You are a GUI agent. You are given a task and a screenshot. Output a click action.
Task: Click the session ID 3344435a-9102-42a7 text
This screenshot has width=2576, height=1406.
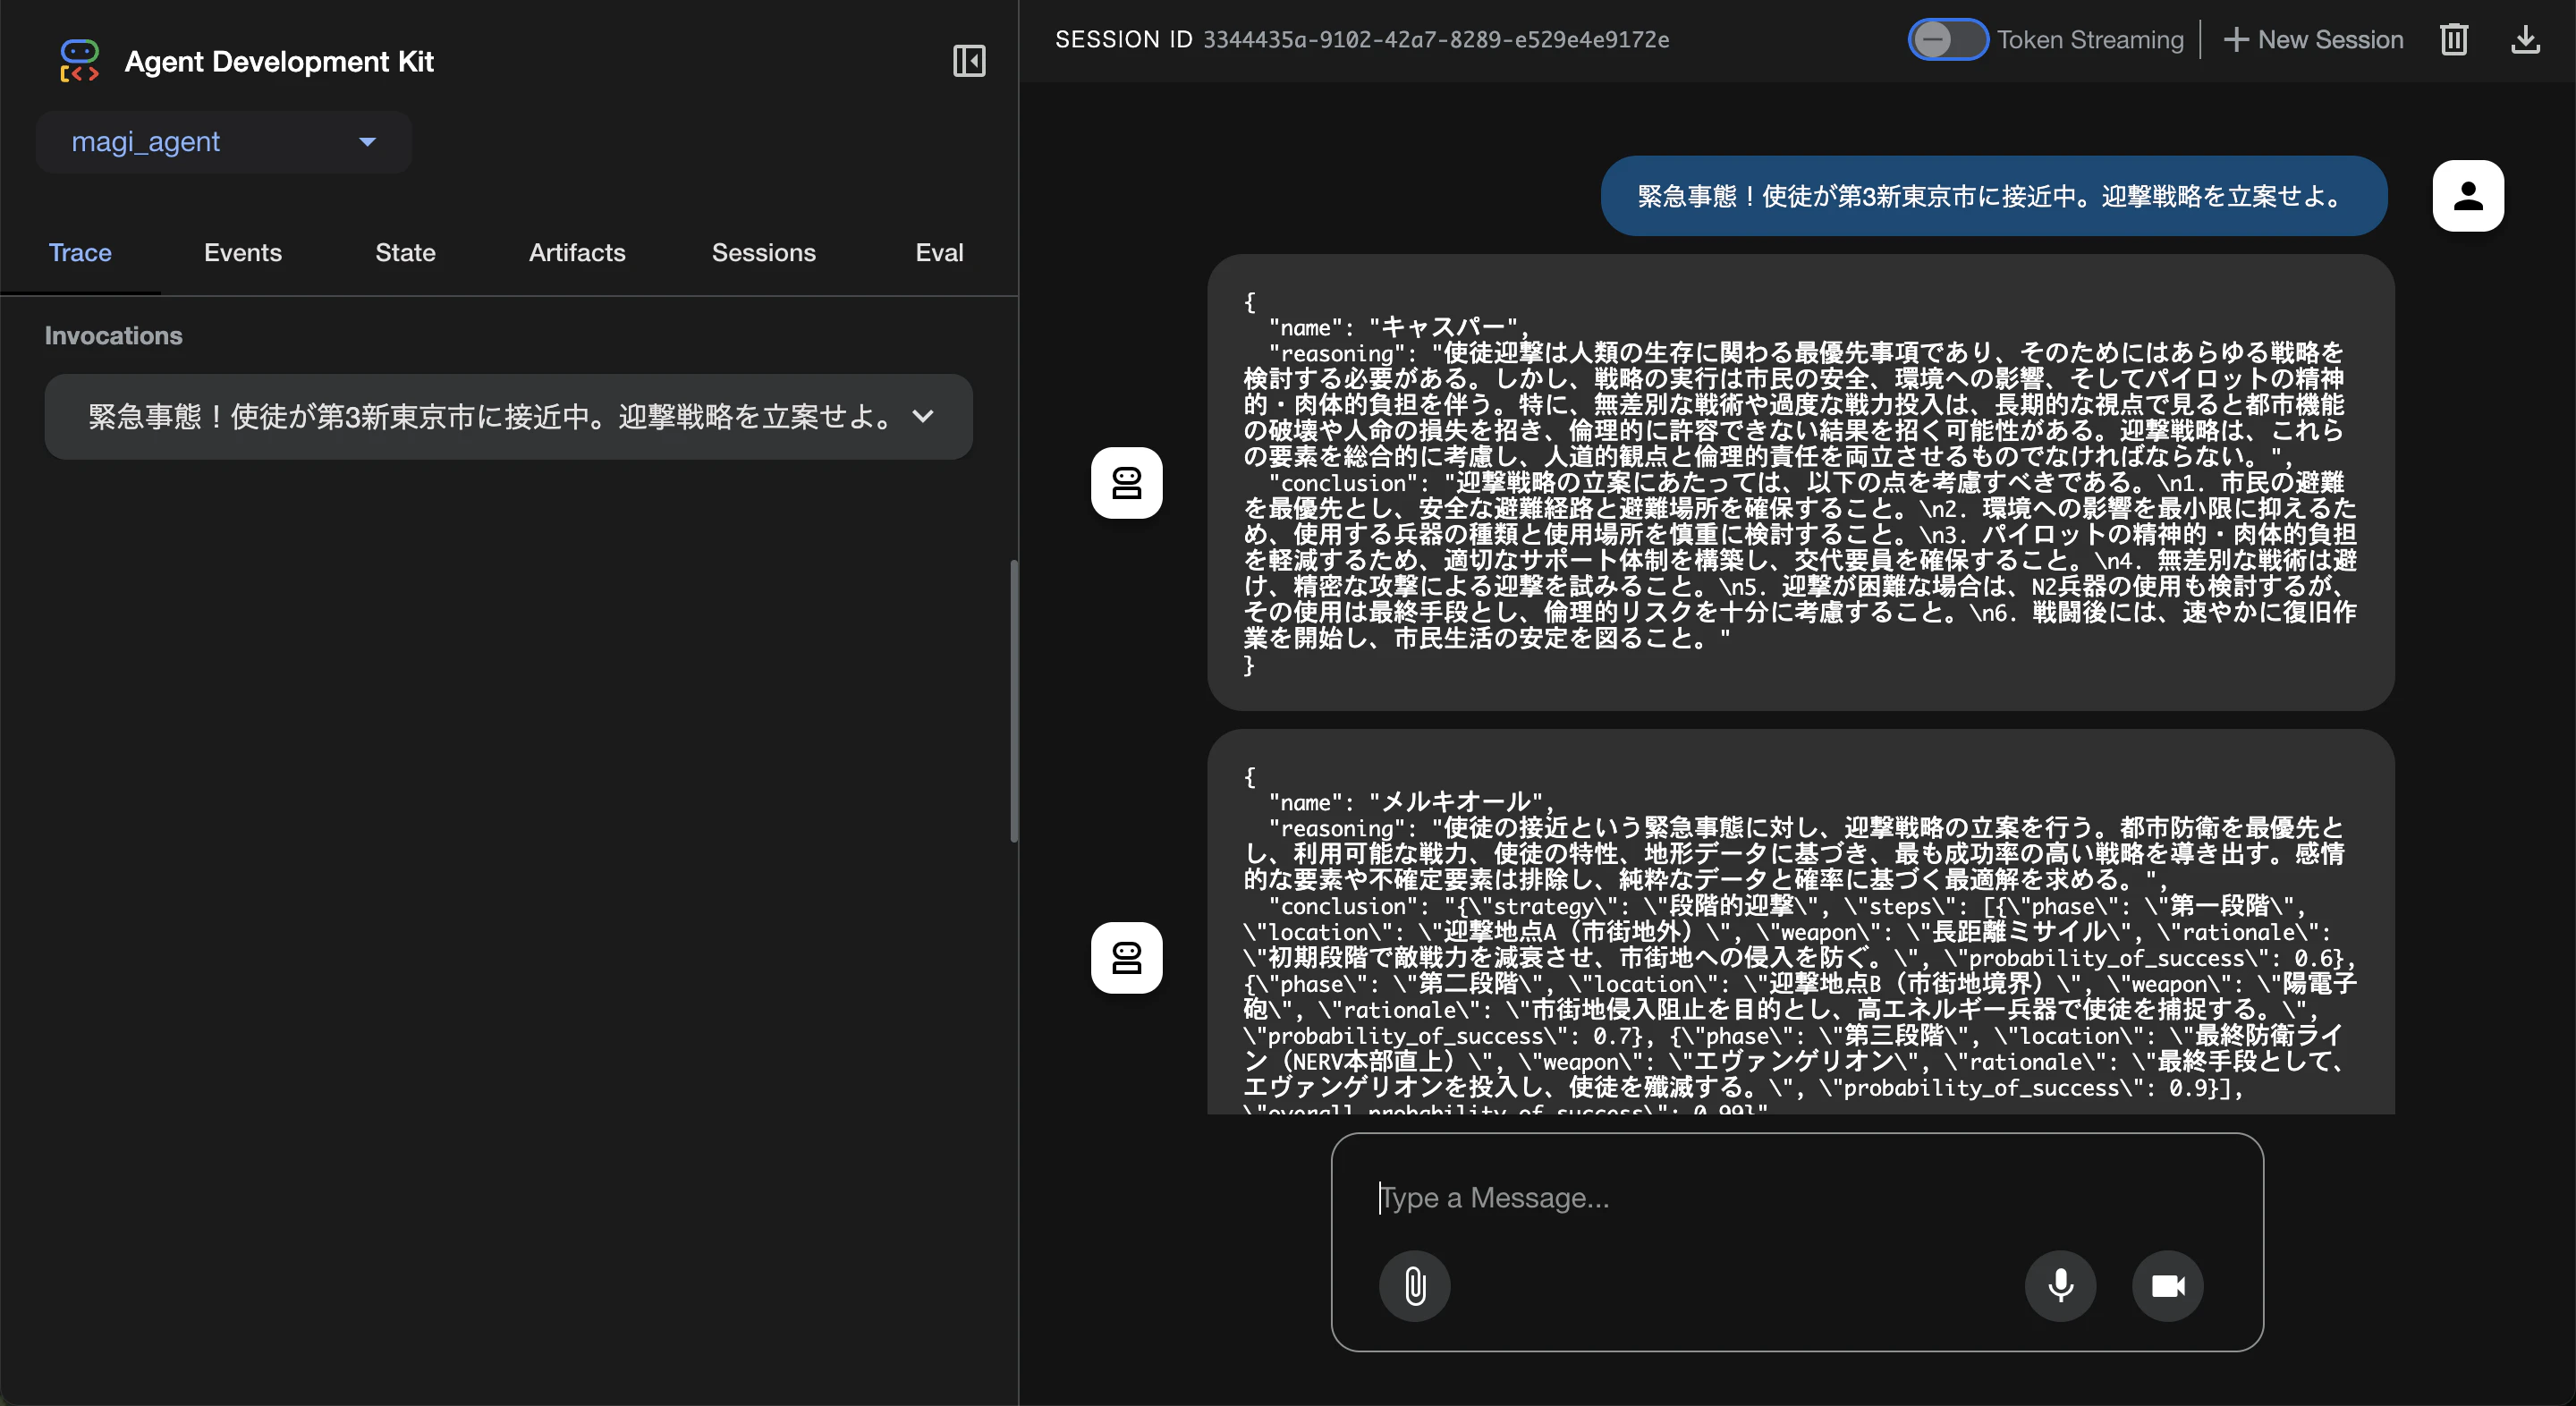(1435, 40)
